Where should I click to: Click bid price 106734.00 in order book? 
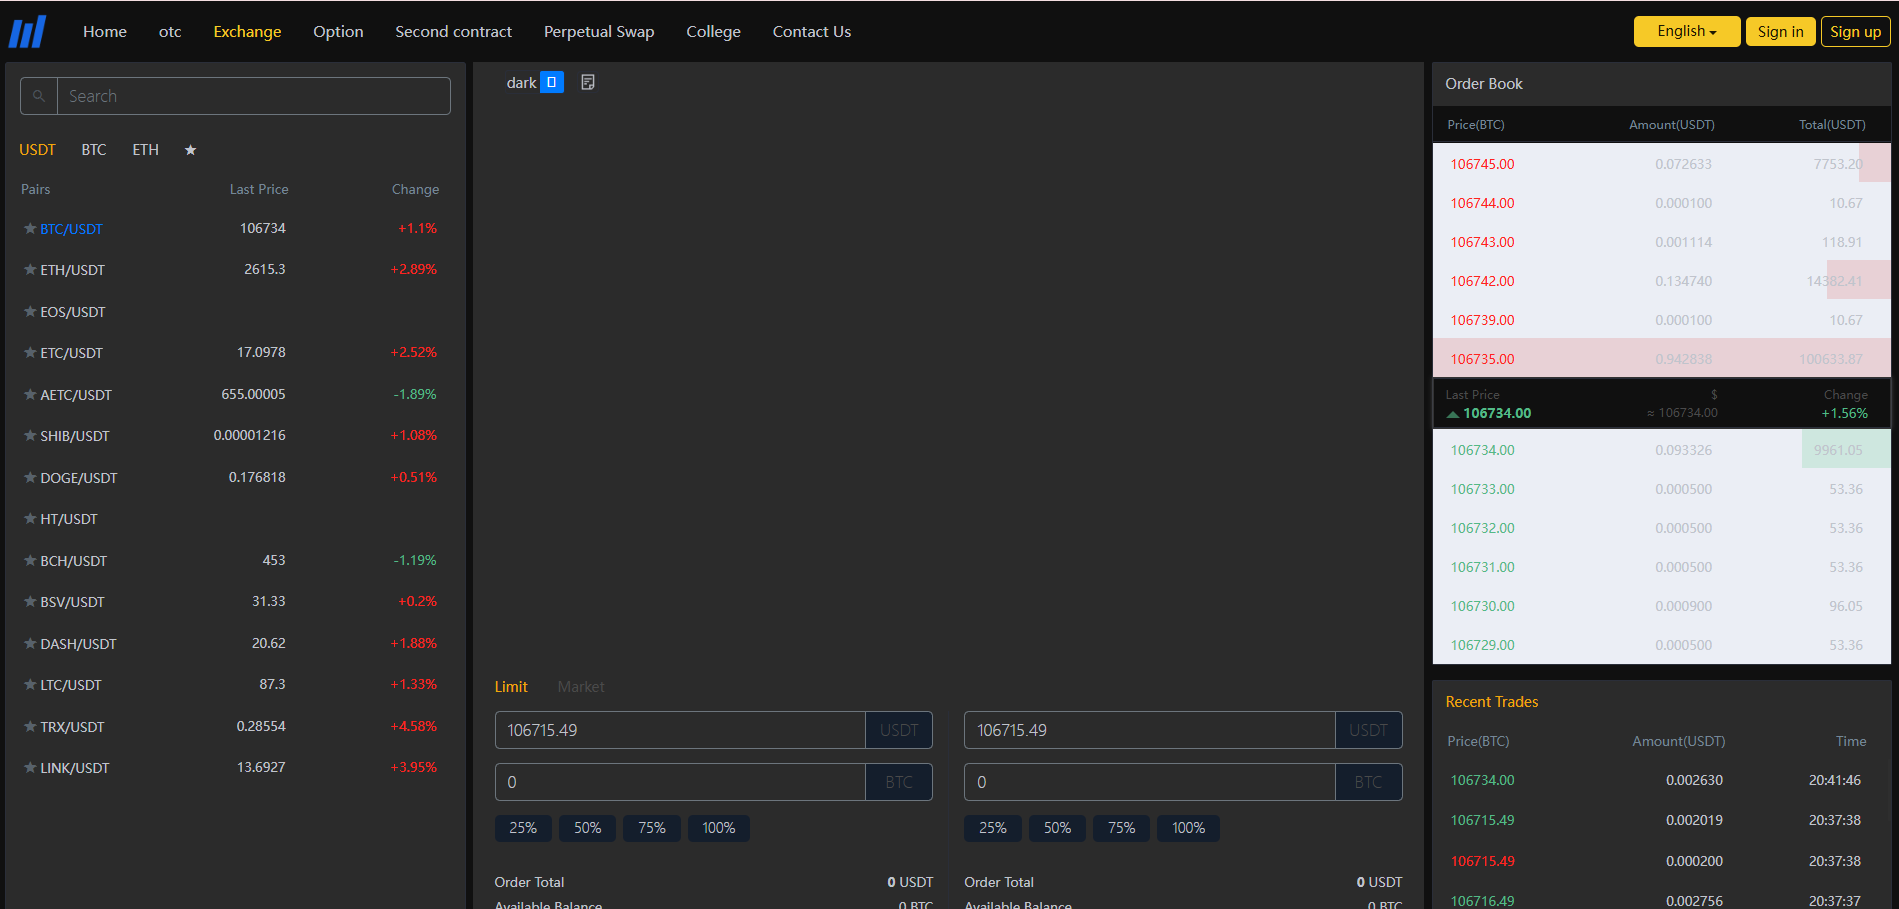click(1482, 450)
